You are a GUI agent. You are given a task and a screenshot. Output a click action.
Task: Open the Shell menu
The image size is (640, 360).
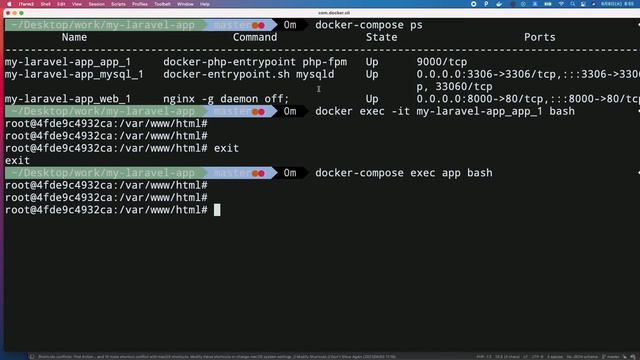tap(45, 4)
